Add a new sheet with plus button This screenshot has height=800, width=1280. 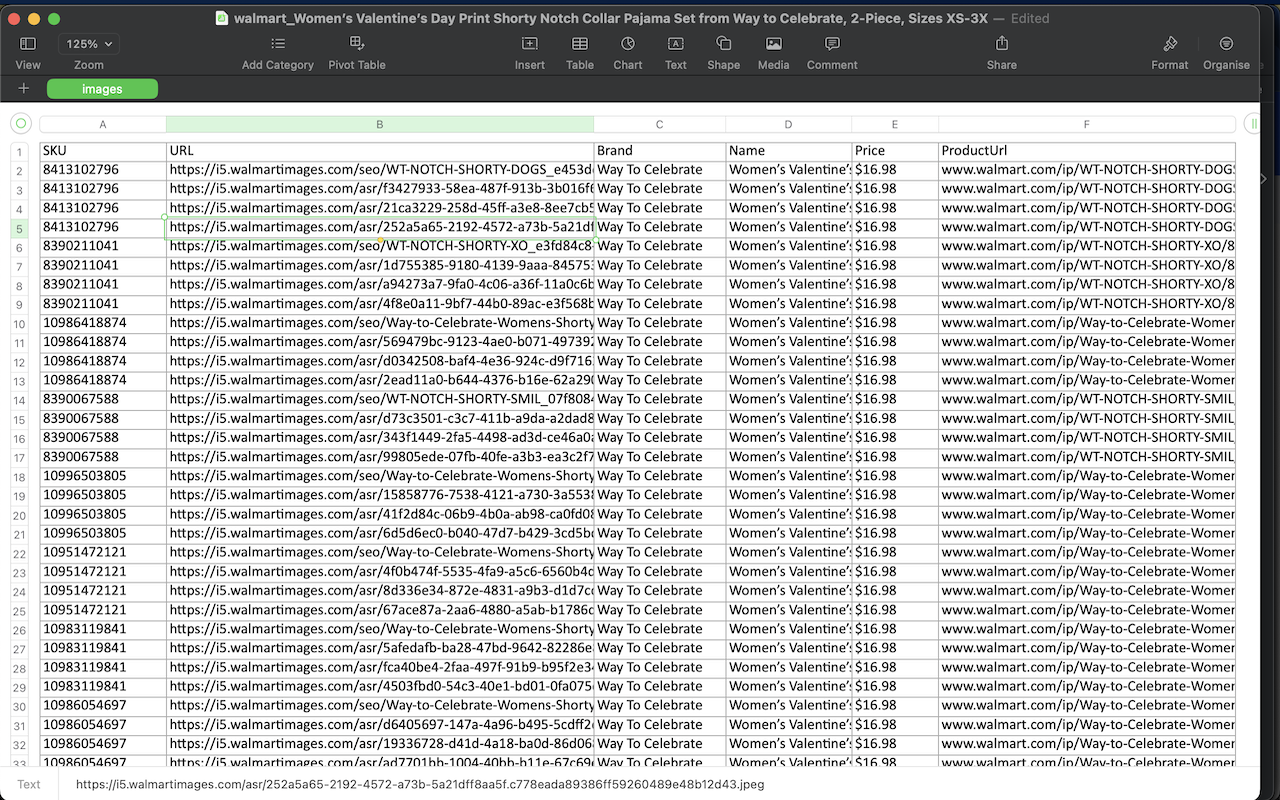[24, 89]
